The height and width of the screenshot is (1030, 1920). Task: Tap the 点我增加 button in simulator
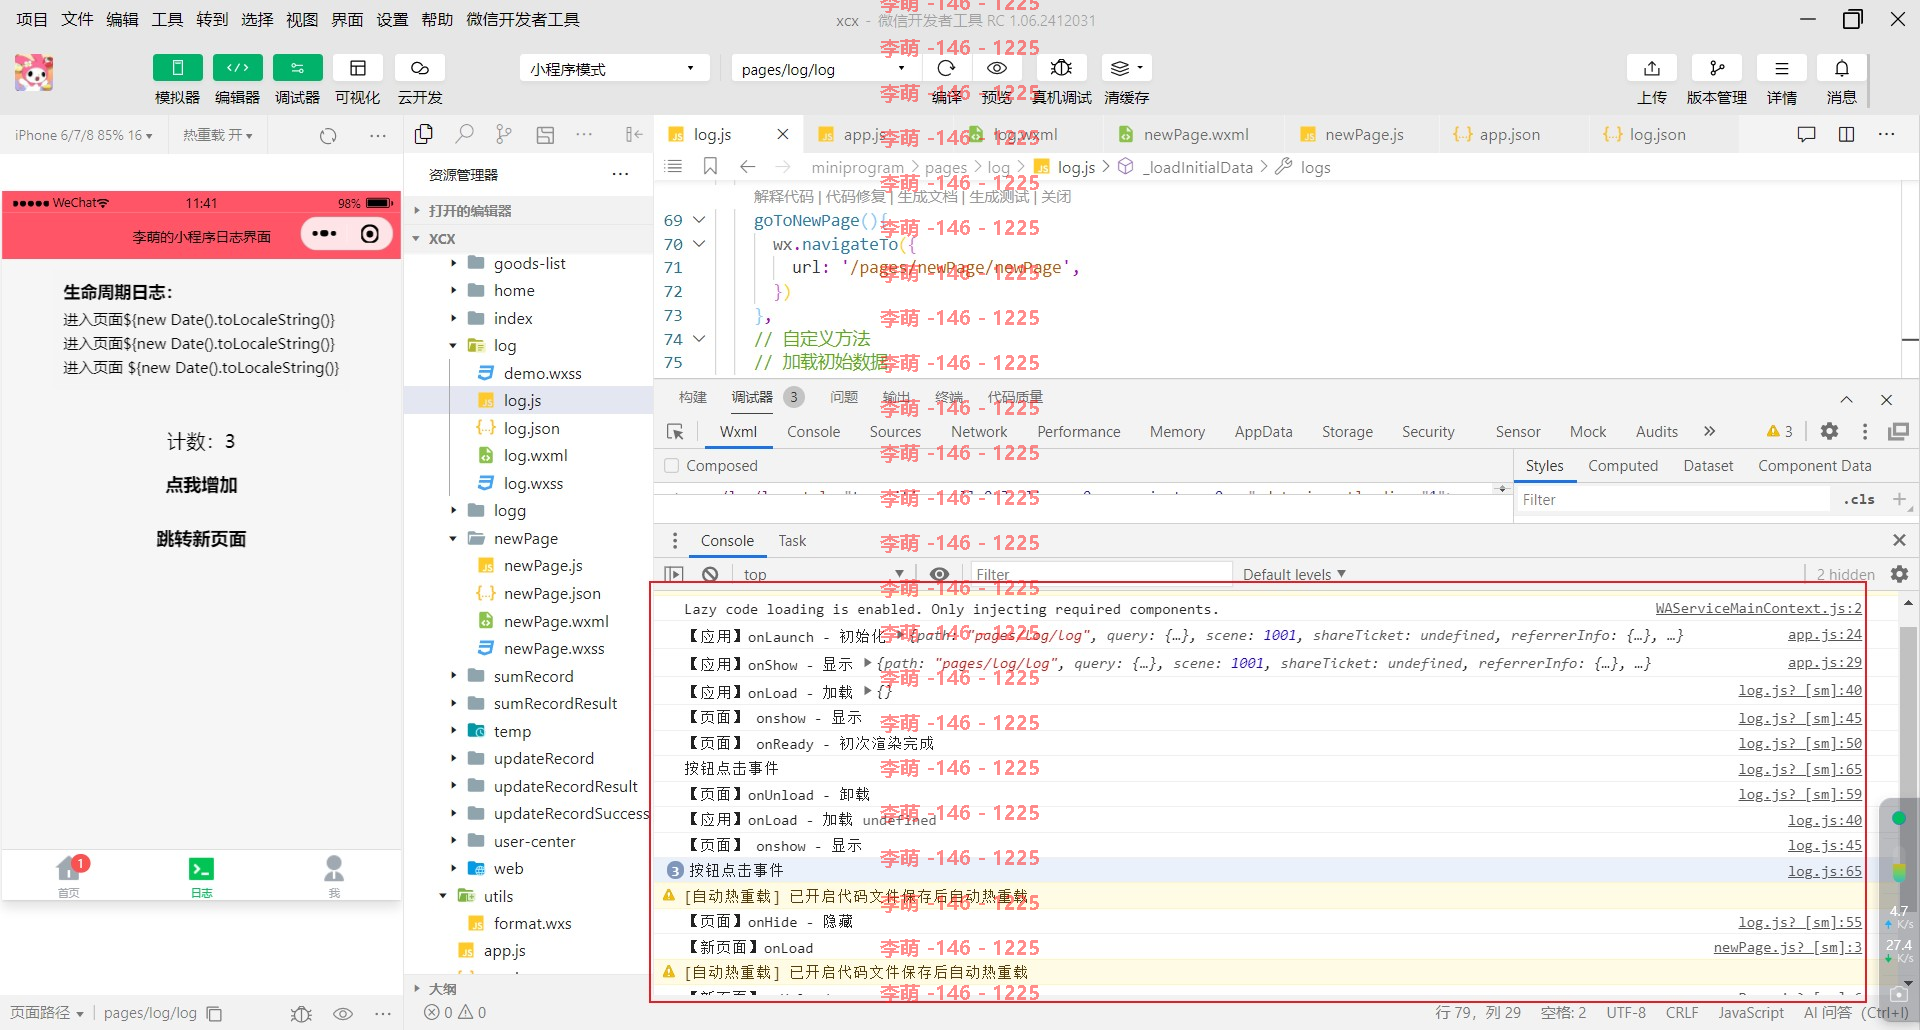pyautogui.click(x=201, y=485)
